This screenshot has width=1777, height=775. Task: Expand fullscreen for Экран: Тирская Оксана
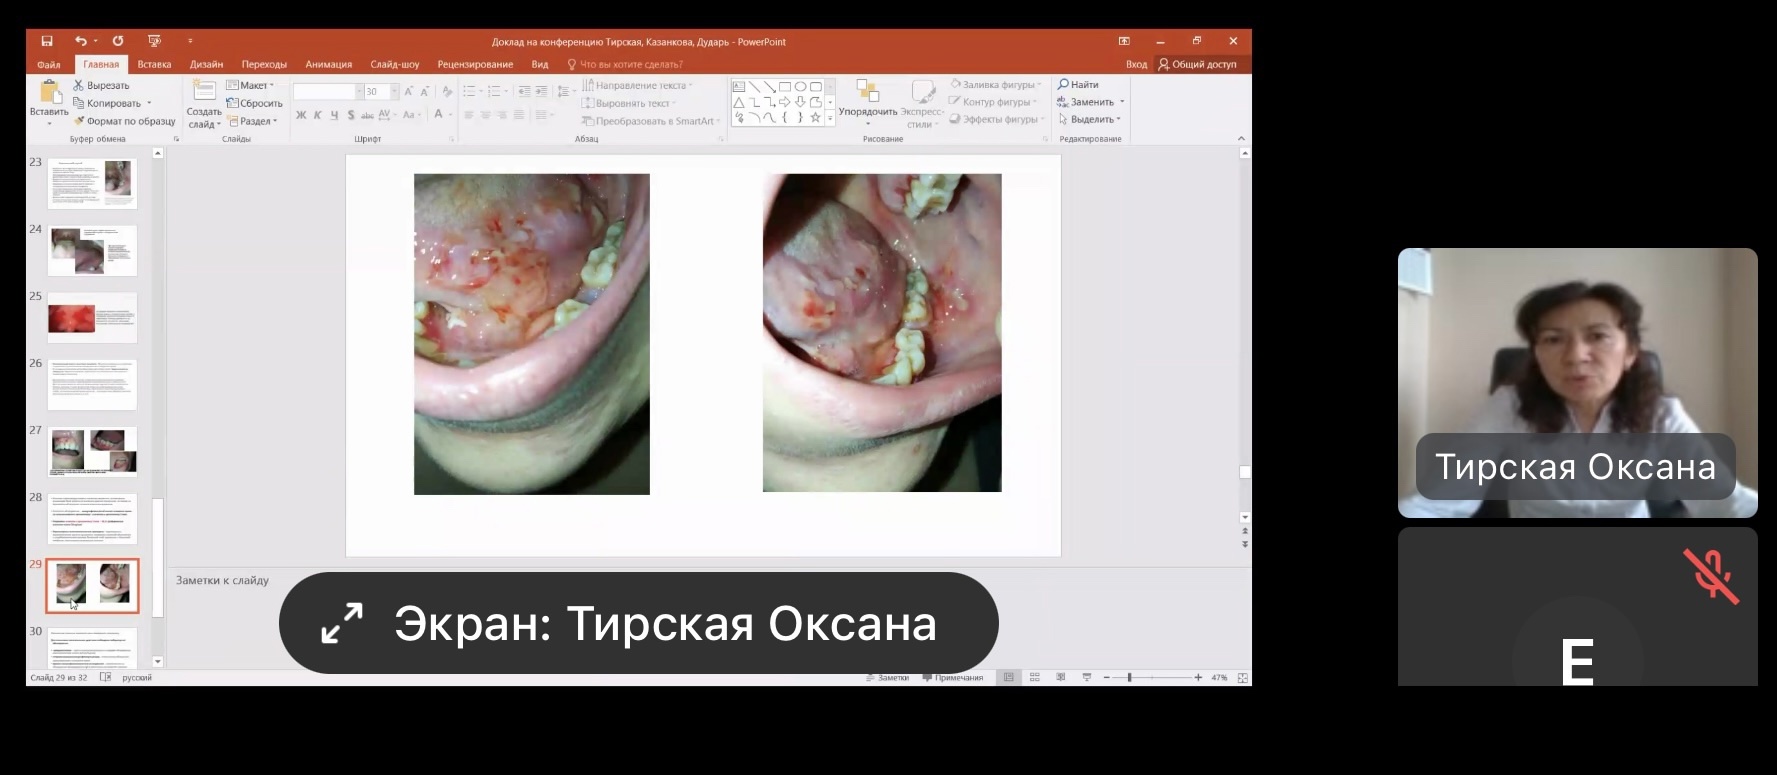point(341,623)
